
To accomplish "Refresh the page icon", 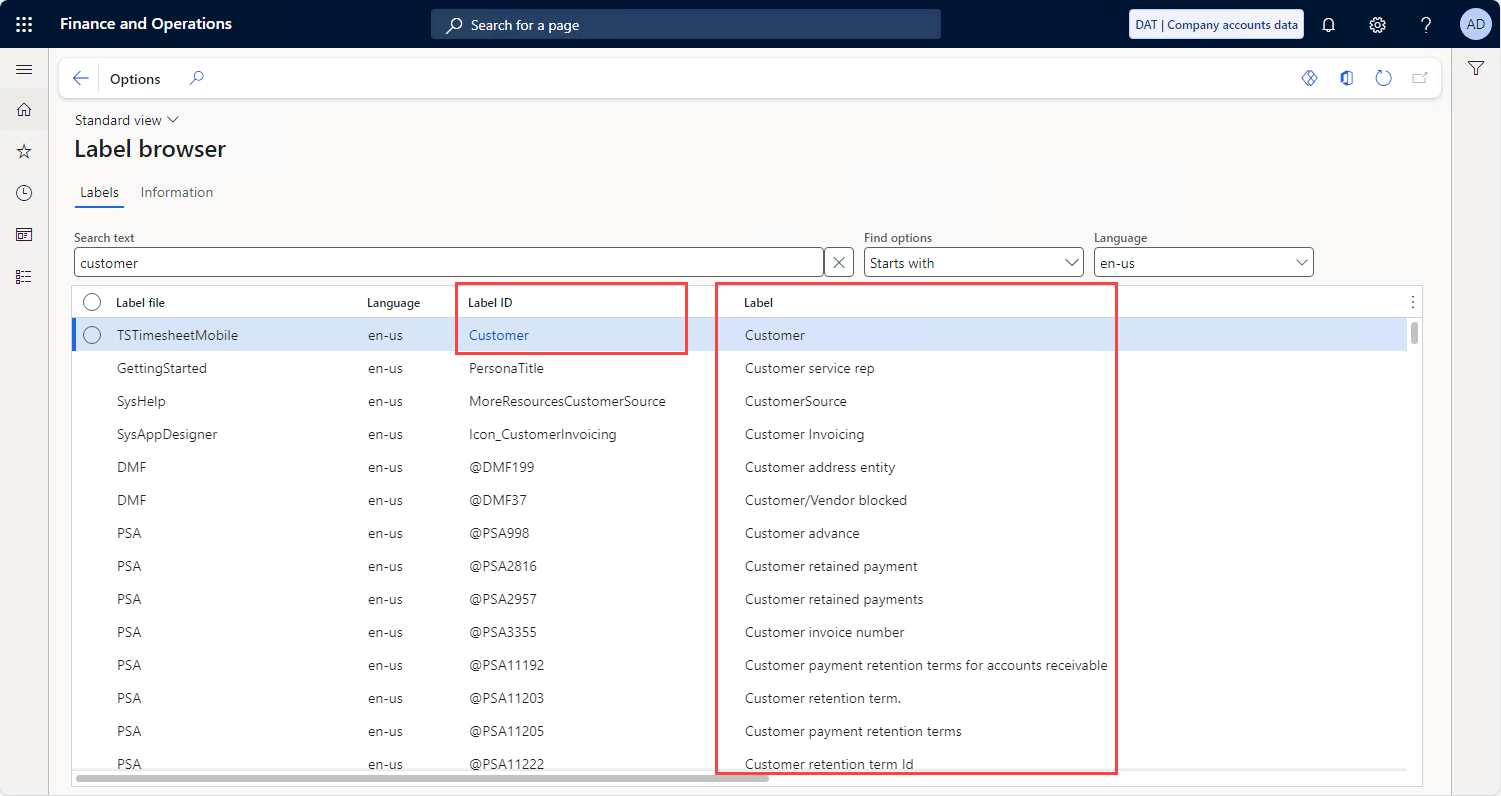I will click(1383, 78).
